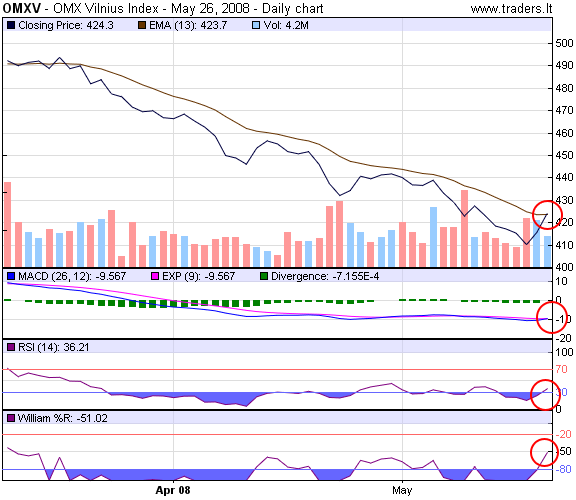Viewport: 576px width, 500px height.
Task: Select the May date axis label
Action: pyautogui.click(x=402, y=490)
